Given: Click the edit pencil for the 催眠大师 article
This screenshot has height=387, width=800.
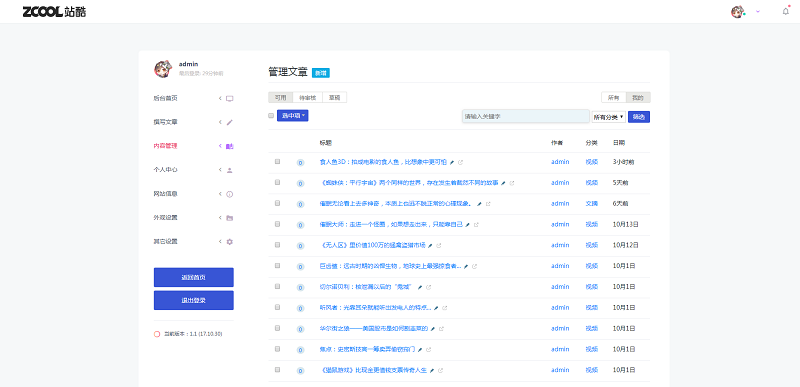Looking at the screenshot, I should click(x=467, y=225).
